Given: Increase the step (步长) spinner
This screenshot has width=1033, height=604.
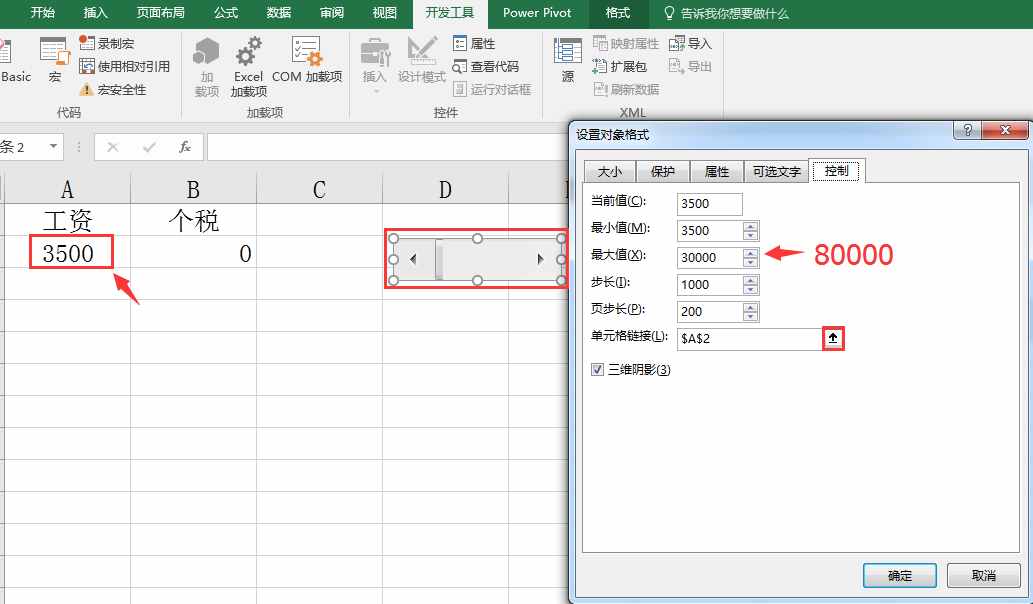Looking at the screenshot, I should coord(750,280).
